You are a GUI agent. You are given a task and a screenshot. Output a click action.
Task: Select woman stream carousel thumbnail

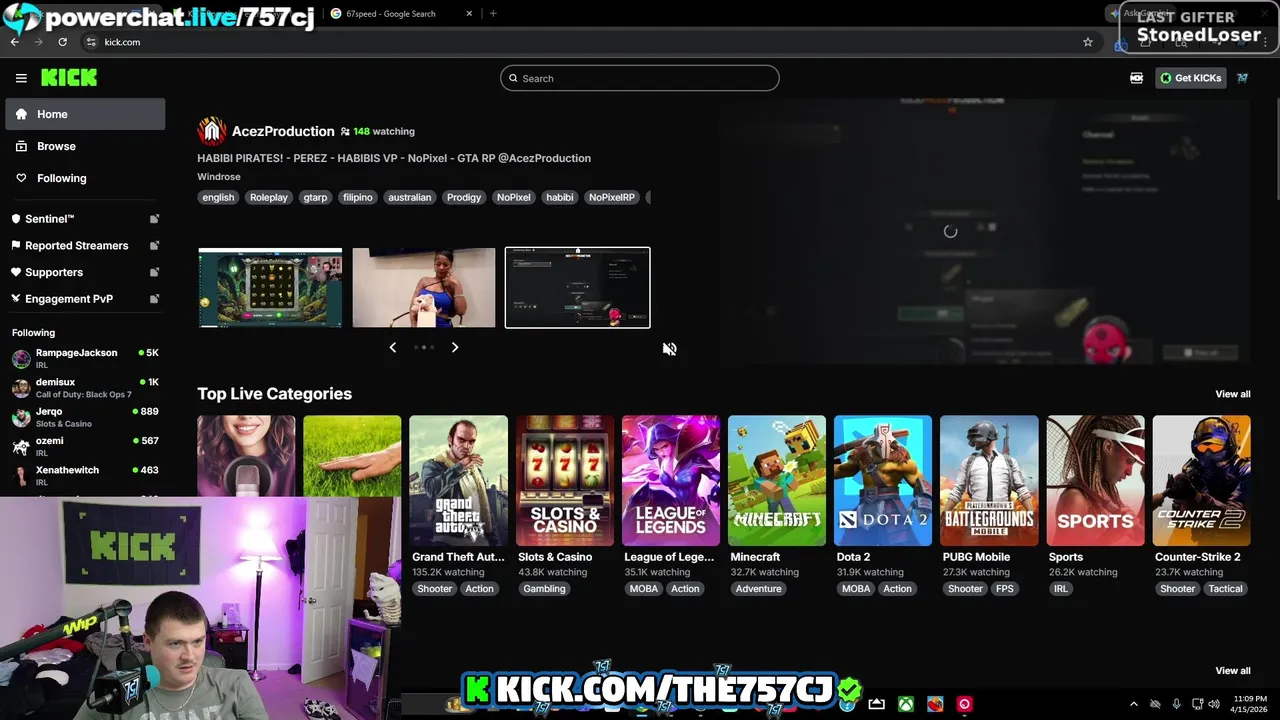424,288
